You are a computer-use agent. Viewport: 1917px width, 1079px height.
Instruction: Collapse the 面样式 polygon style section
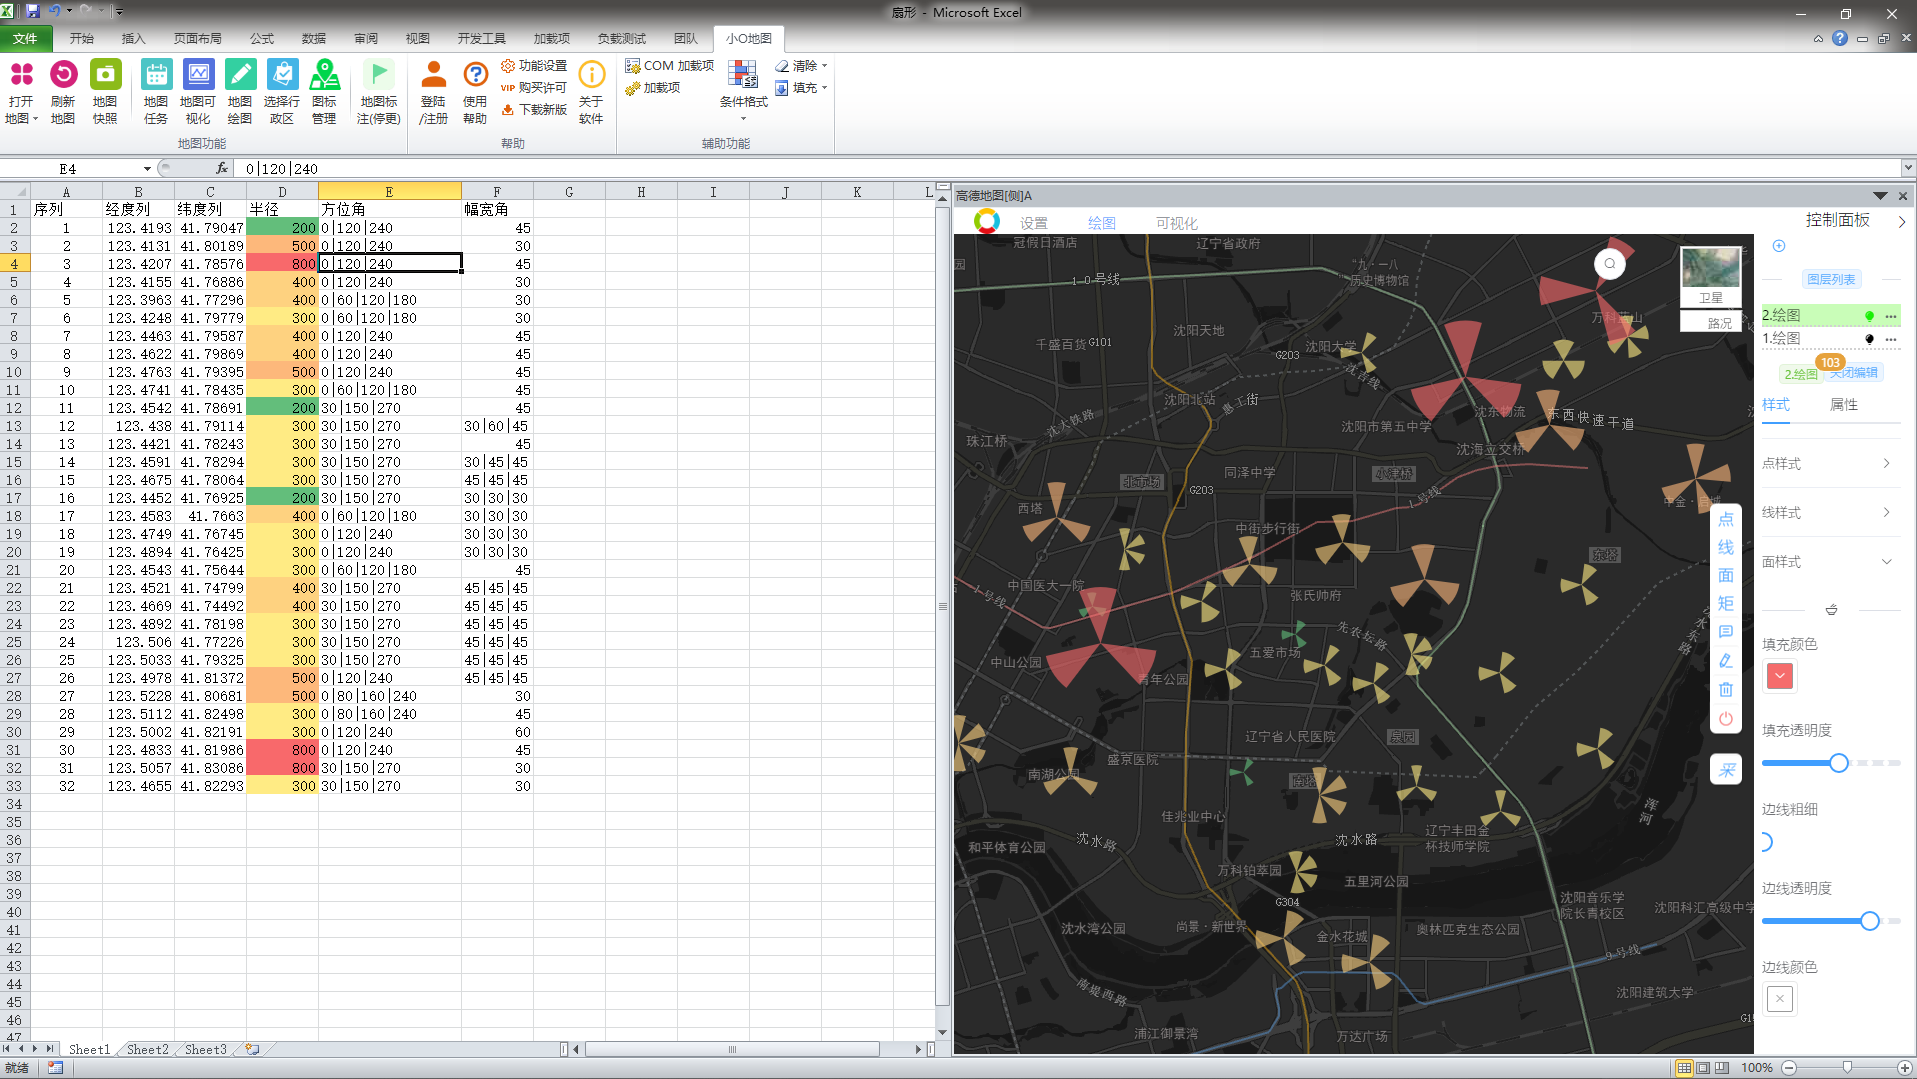tap(1886, 561)
